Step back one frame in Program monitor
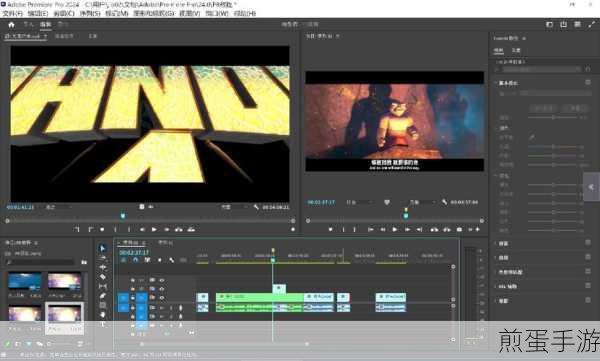The height and width of the screenshot is (361, 600). [383, 229]
